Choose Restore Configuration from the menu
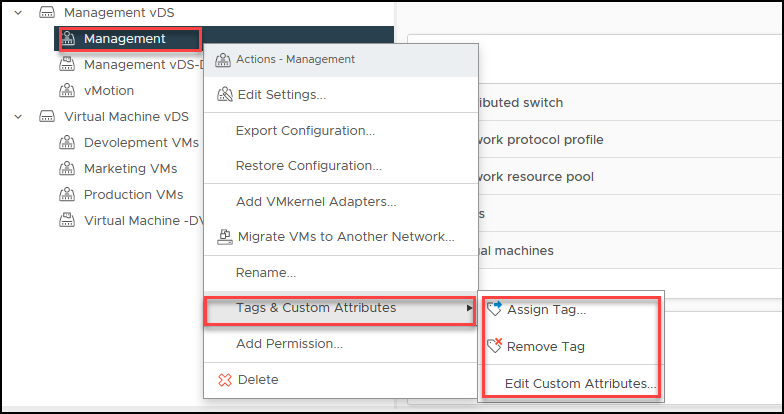784x414 pixels. tap(308, 166)
